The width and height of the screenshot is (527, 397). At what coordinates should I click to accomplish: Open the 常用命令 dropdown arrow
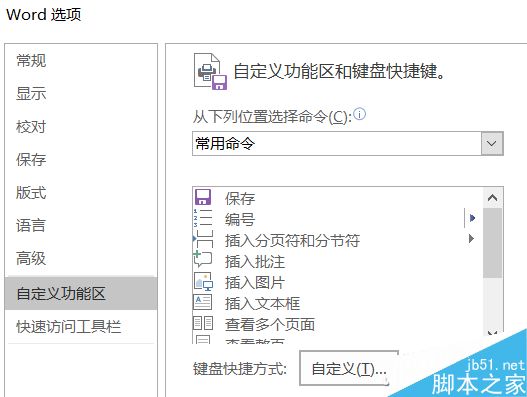pyautogui.click(x=492, y=144)
